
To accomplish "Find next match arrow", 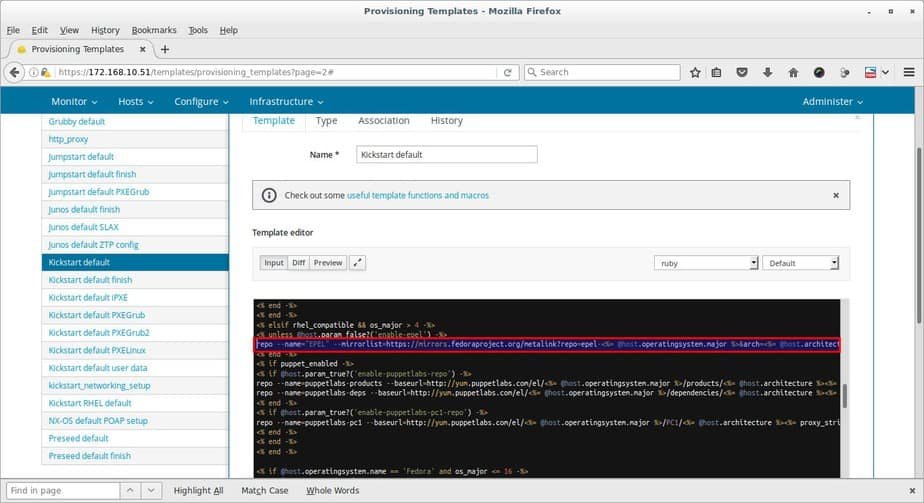I will (x=151, y=490).
